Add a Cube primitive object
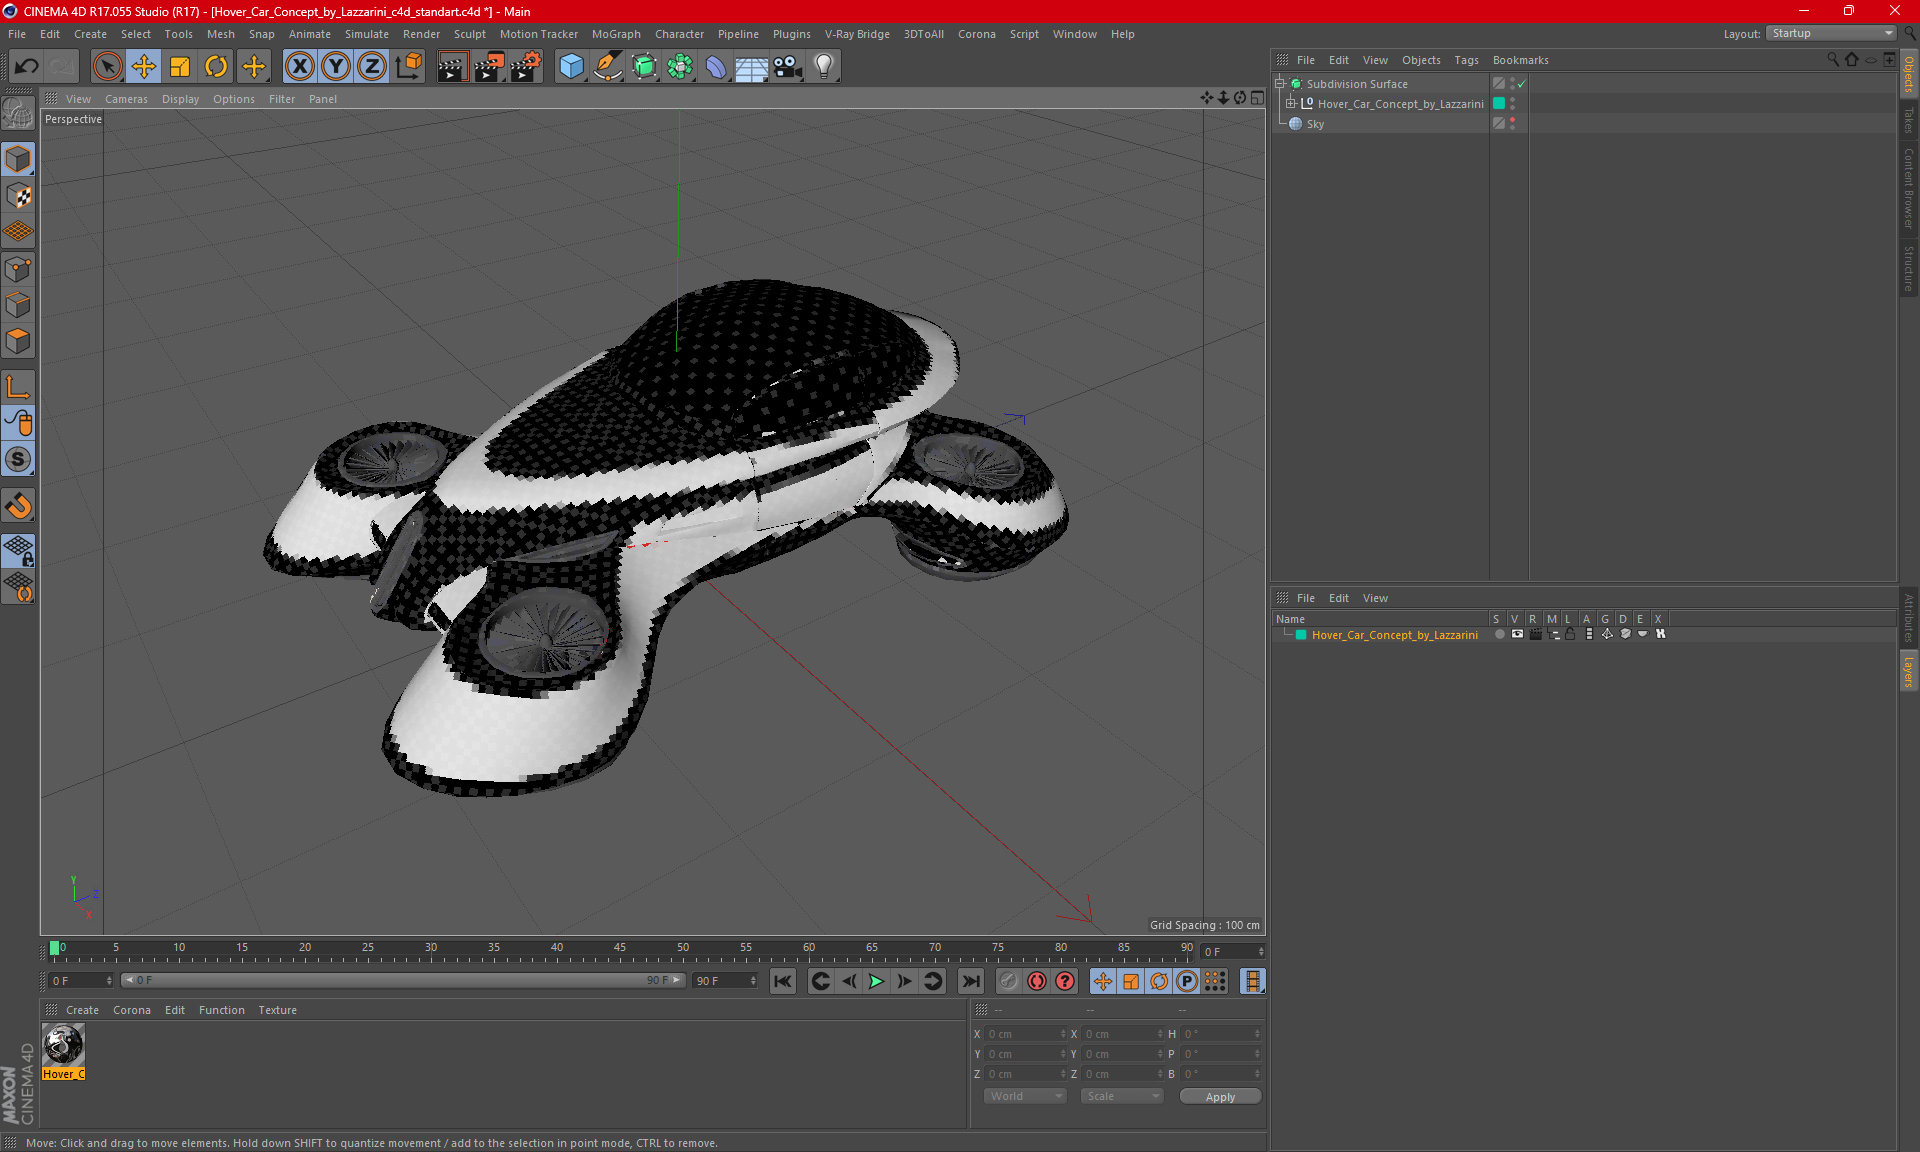Viewport: 1920px width, 1152px height. tap(571, 66)
